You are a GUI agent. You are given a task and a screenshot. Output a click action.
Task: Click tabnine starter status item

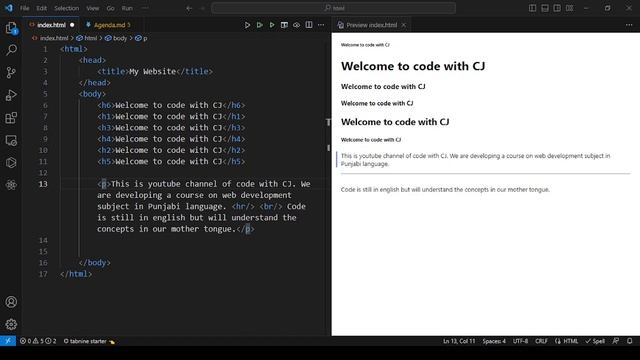(x=89, y=341)
